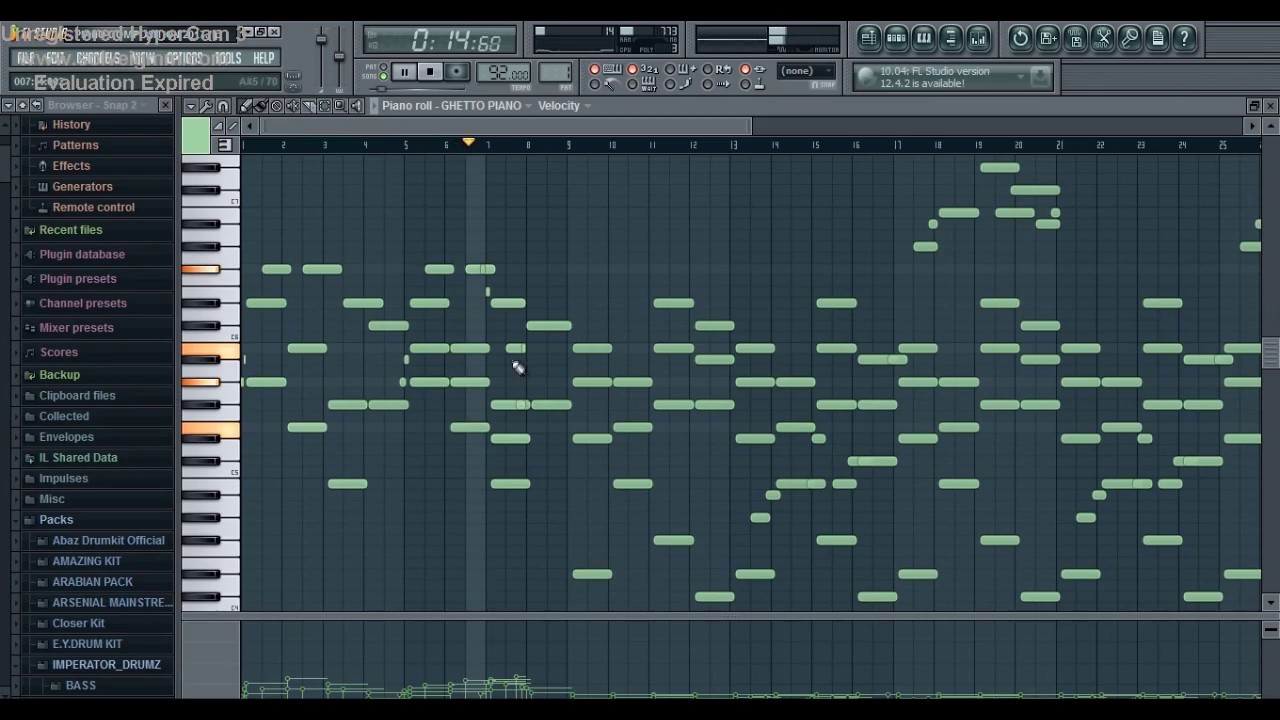
Task: Open the Playlist view button
Action: tap(868, 39)
